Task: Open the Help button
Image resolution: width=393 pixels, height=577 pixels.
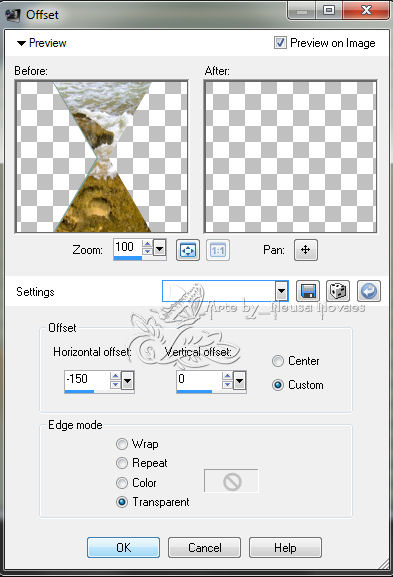Action: tap(285, 548)
